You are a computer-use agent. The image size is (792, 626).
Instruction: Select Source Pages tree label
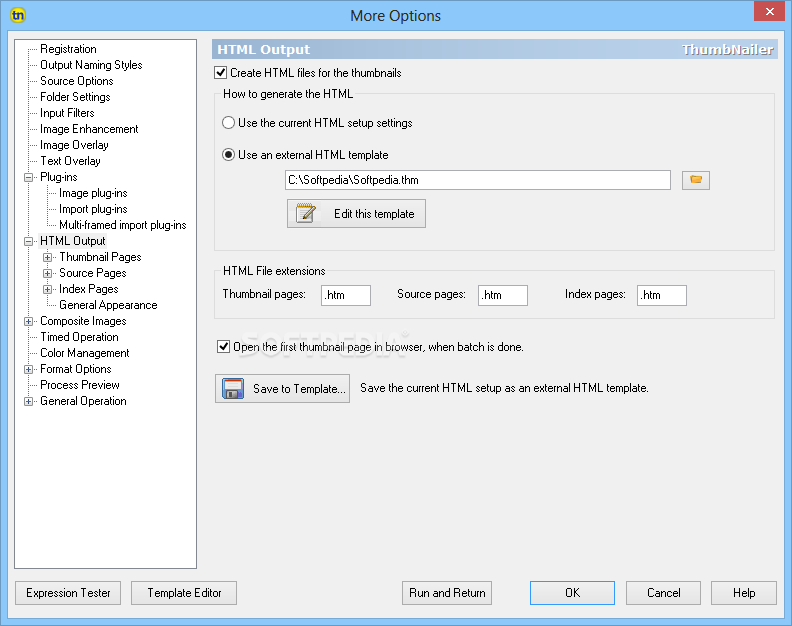(92, 273)
